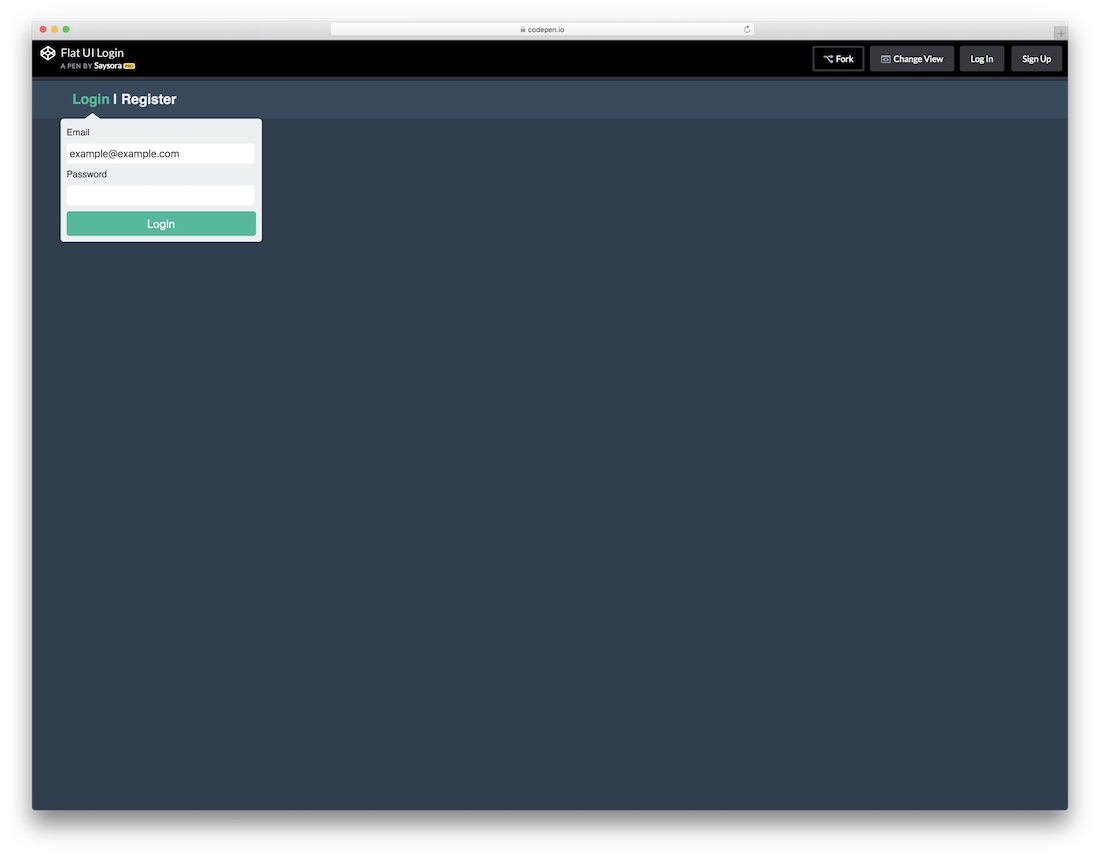Select the green Login tab heading

coord(90,99)
